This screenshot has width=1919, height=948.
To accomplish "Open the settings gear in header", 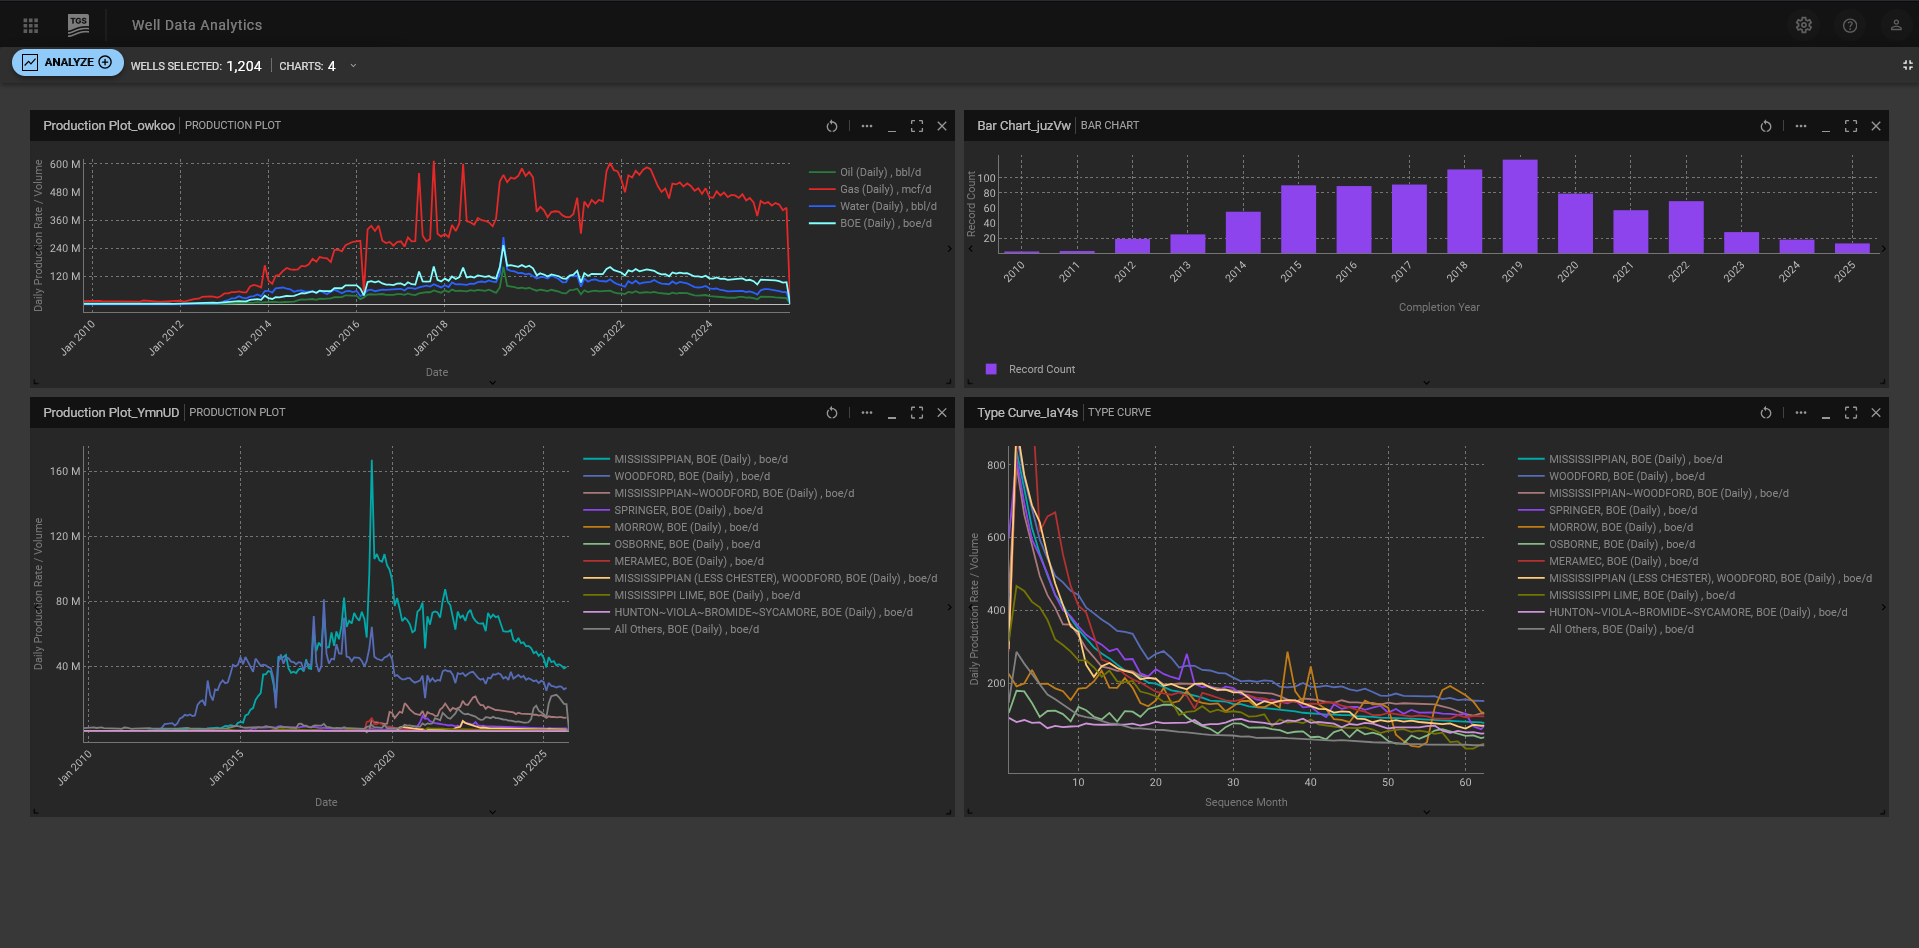I will [1803, 25].
